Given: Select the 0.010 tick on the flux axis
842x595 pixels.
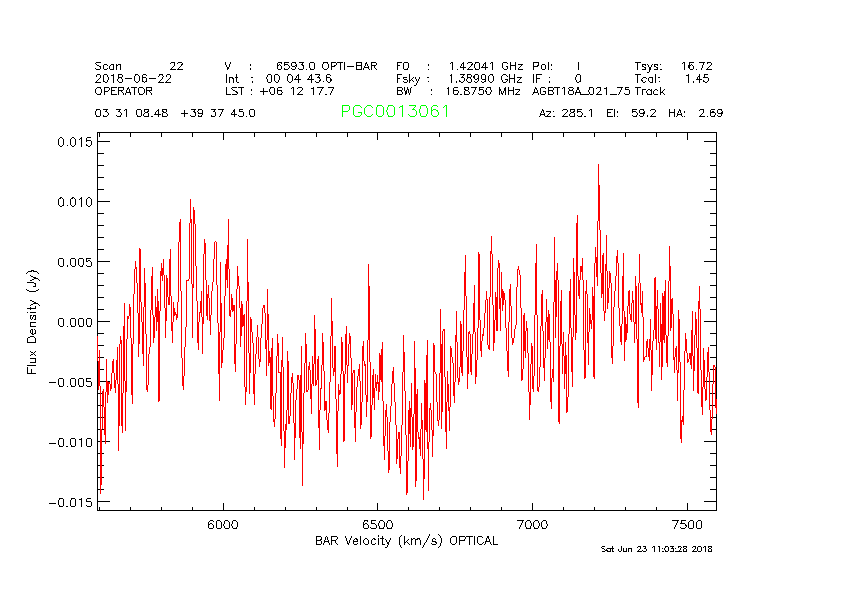Looking at the screenshot, I should pos(74,202).
